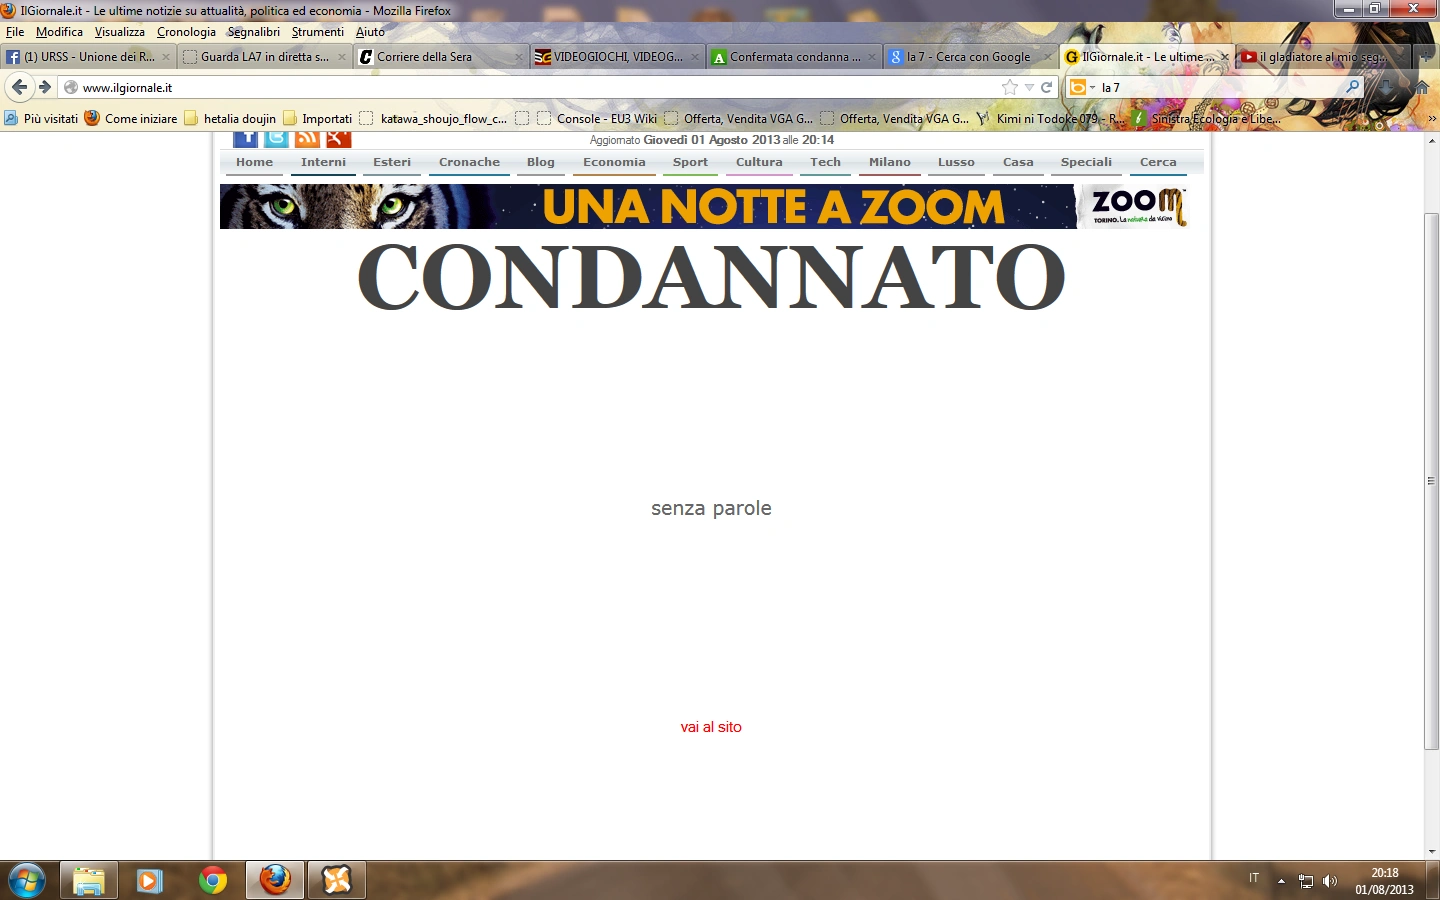1440x900 pixels.
Task: Click the Una Notte a Zoom banner ad
Action: (703, 206)
